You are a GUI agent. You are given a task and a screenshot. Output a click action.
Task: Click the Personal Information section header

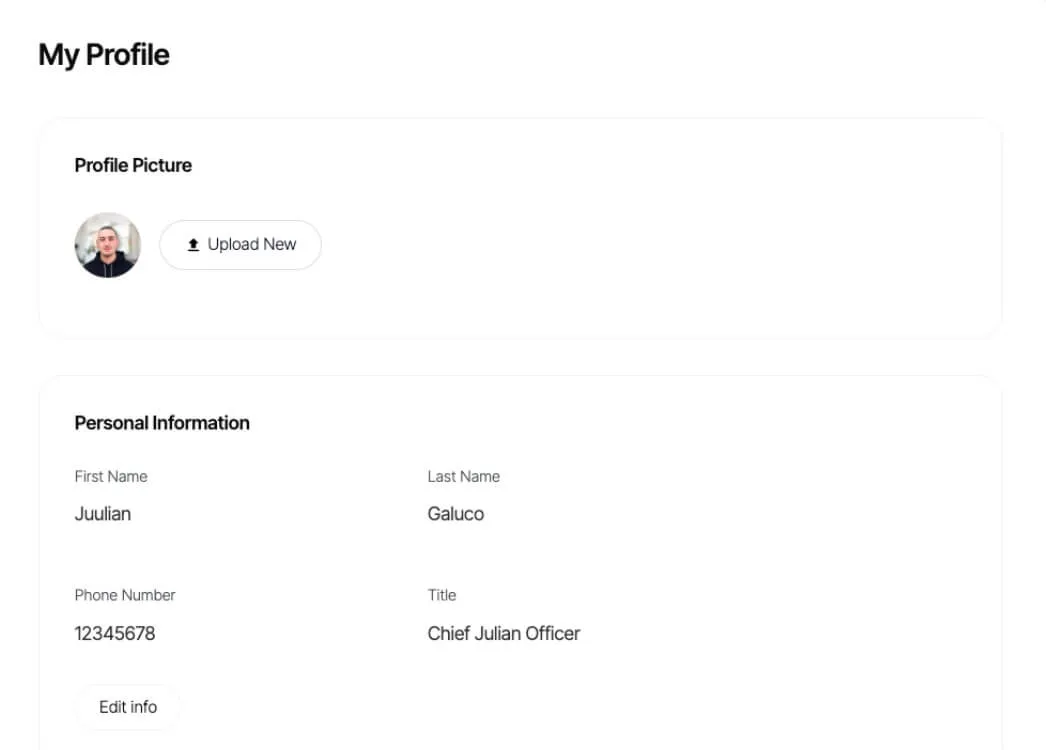tap(161, 423)
